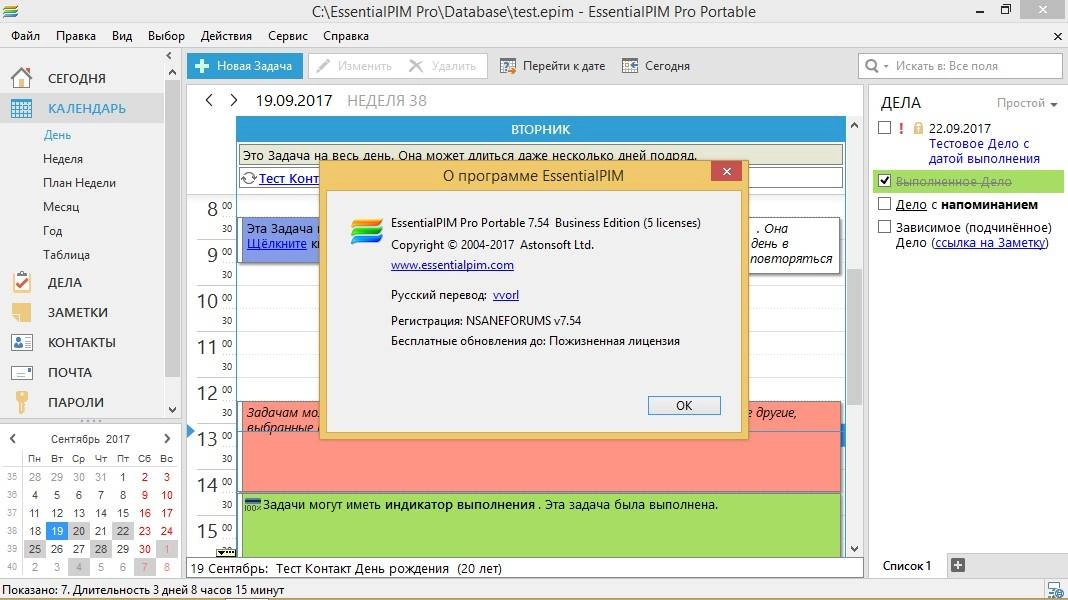Open the Вид menu
This screenshot has height=600, width=1068.
click(x=122, y=36)
